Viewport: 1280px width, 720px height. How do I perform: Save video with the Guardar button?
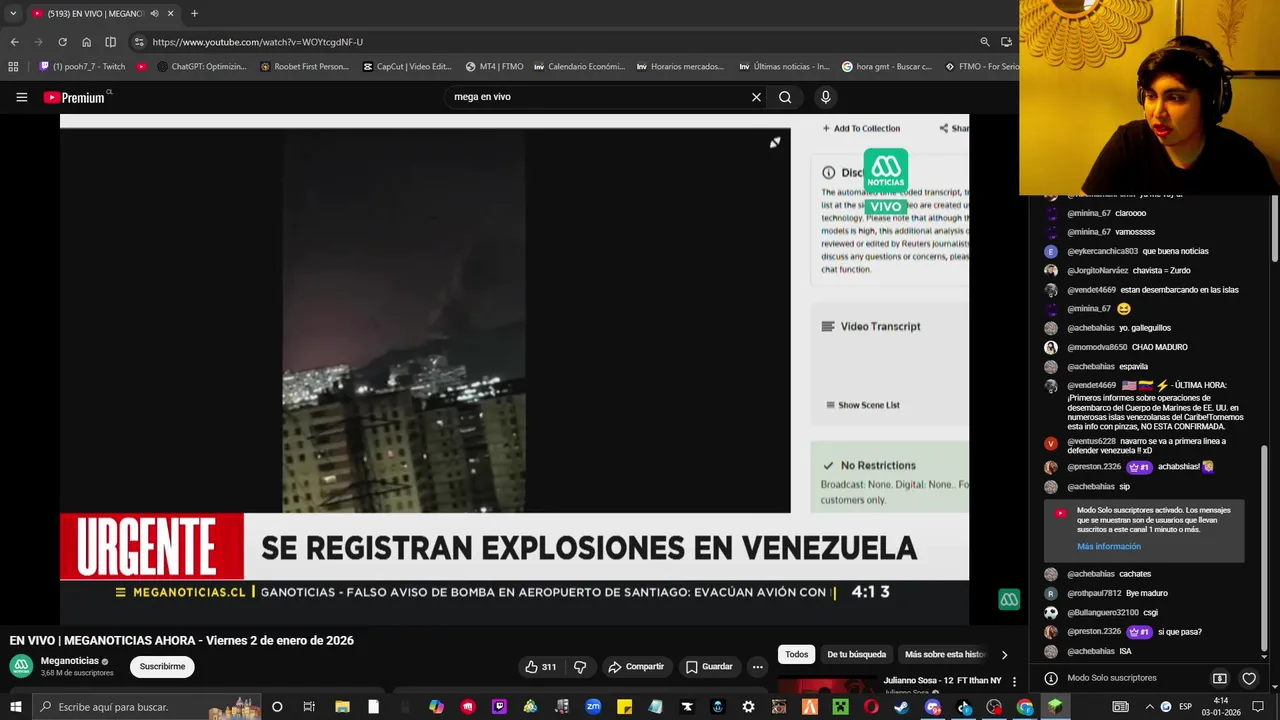point(709,667)
